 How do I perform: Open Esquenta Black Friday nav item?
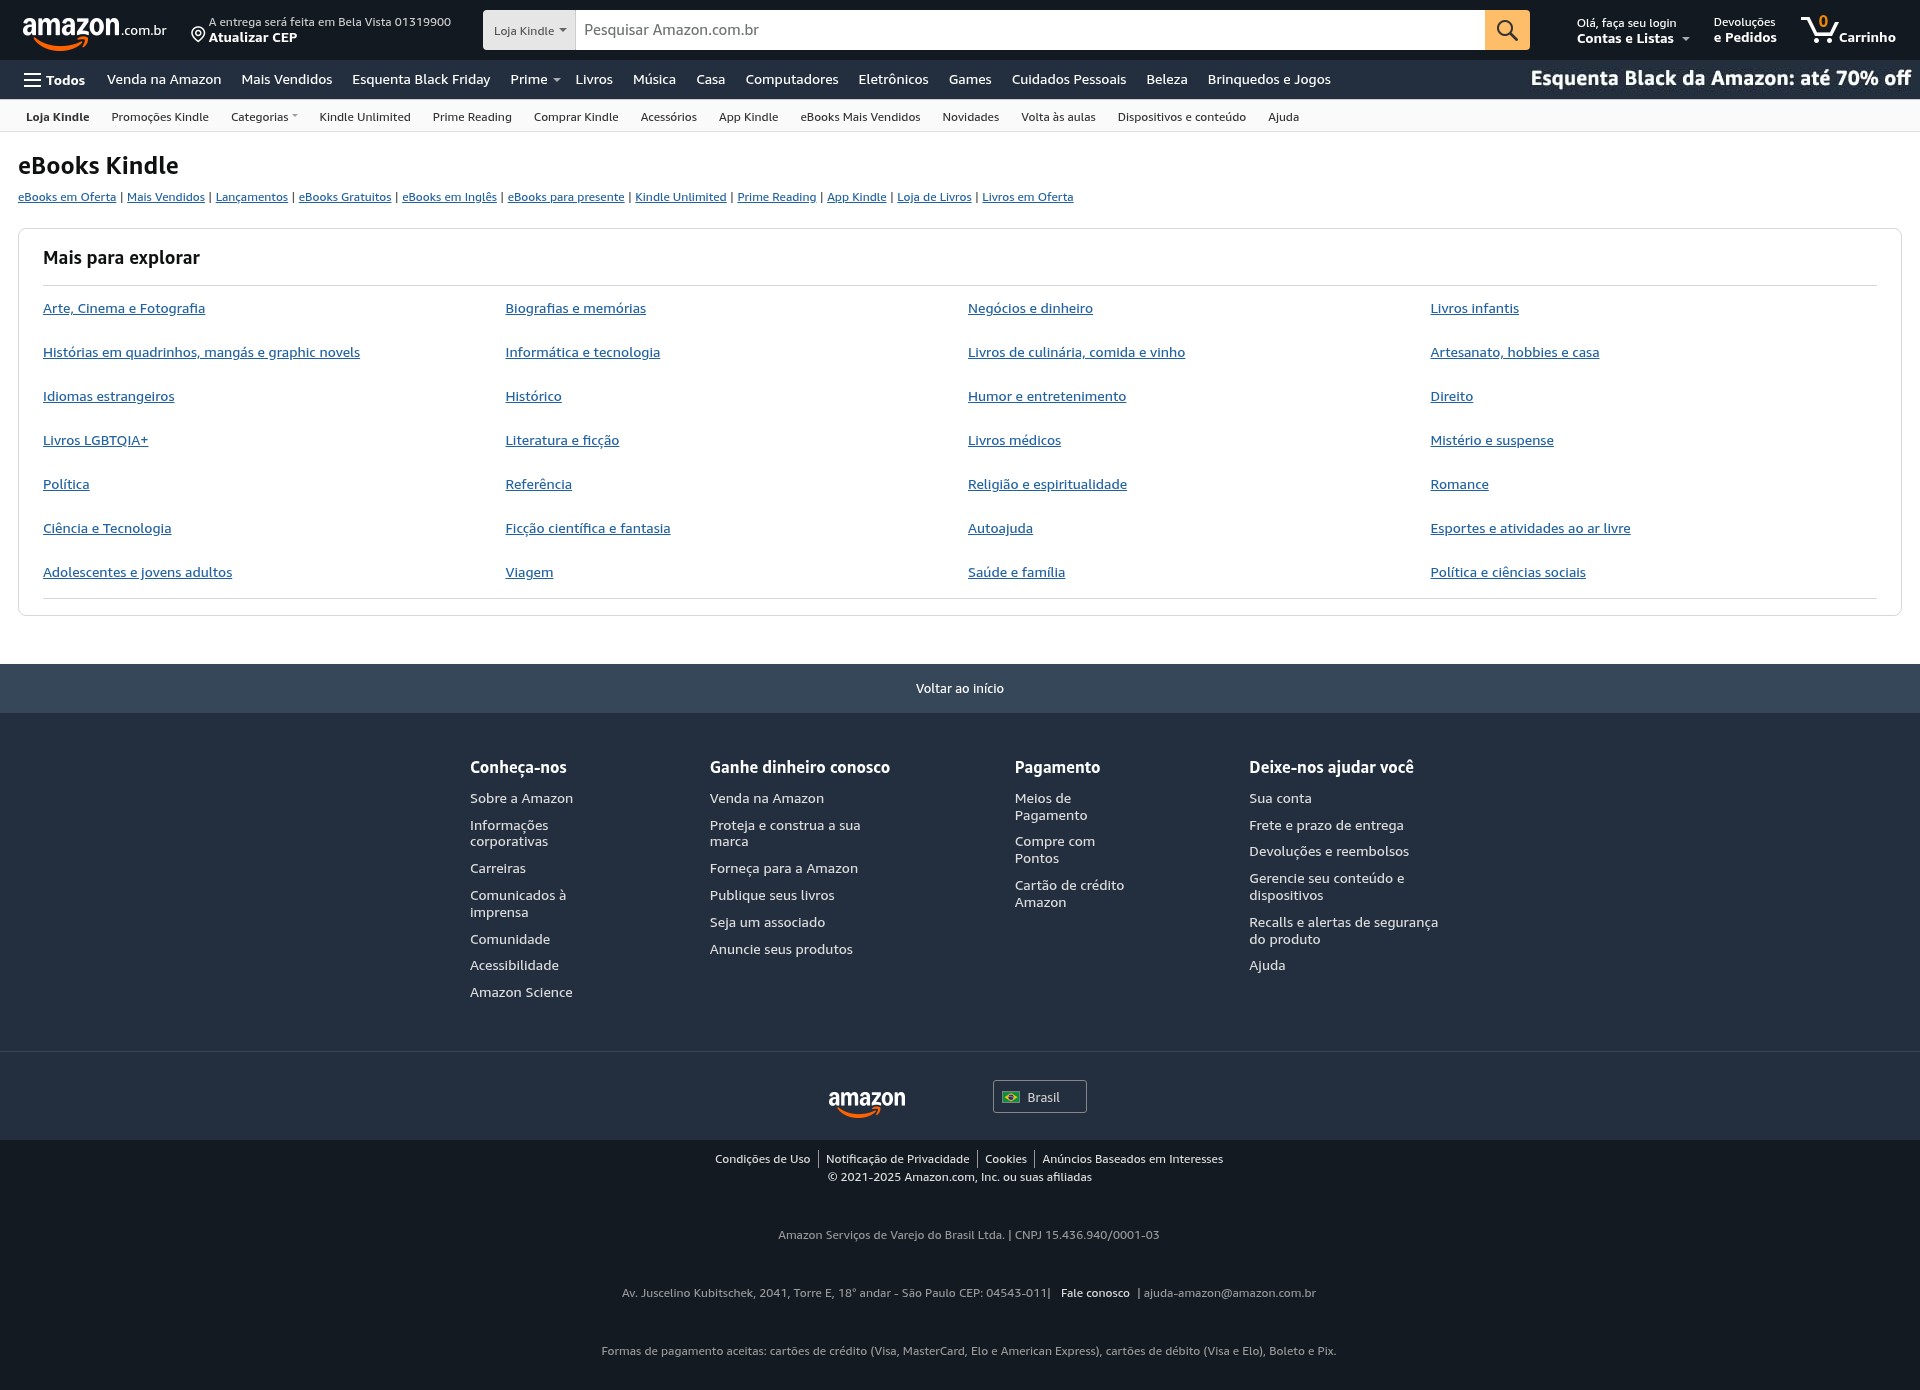(x=421, y=80)
